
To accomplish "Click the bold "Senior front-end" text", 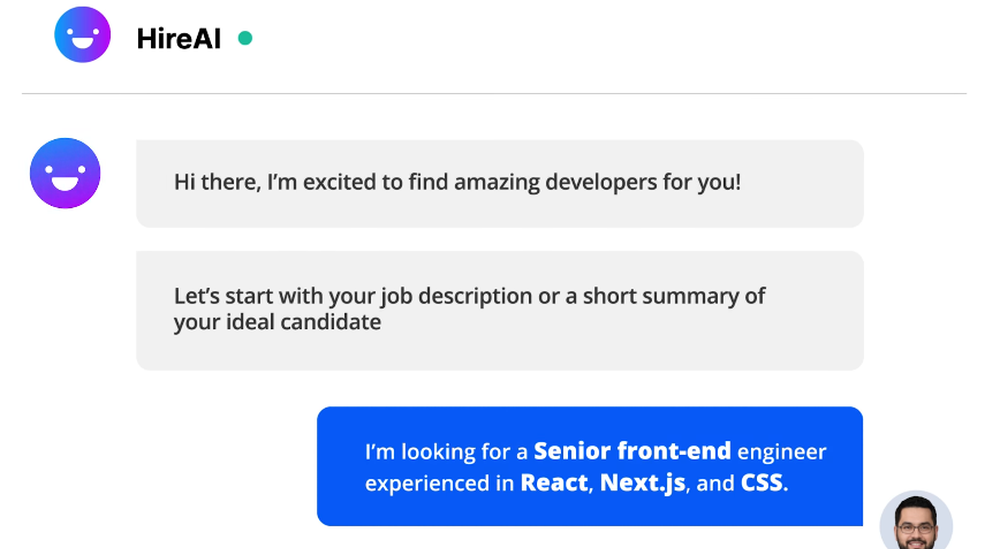I will (632, 451).
